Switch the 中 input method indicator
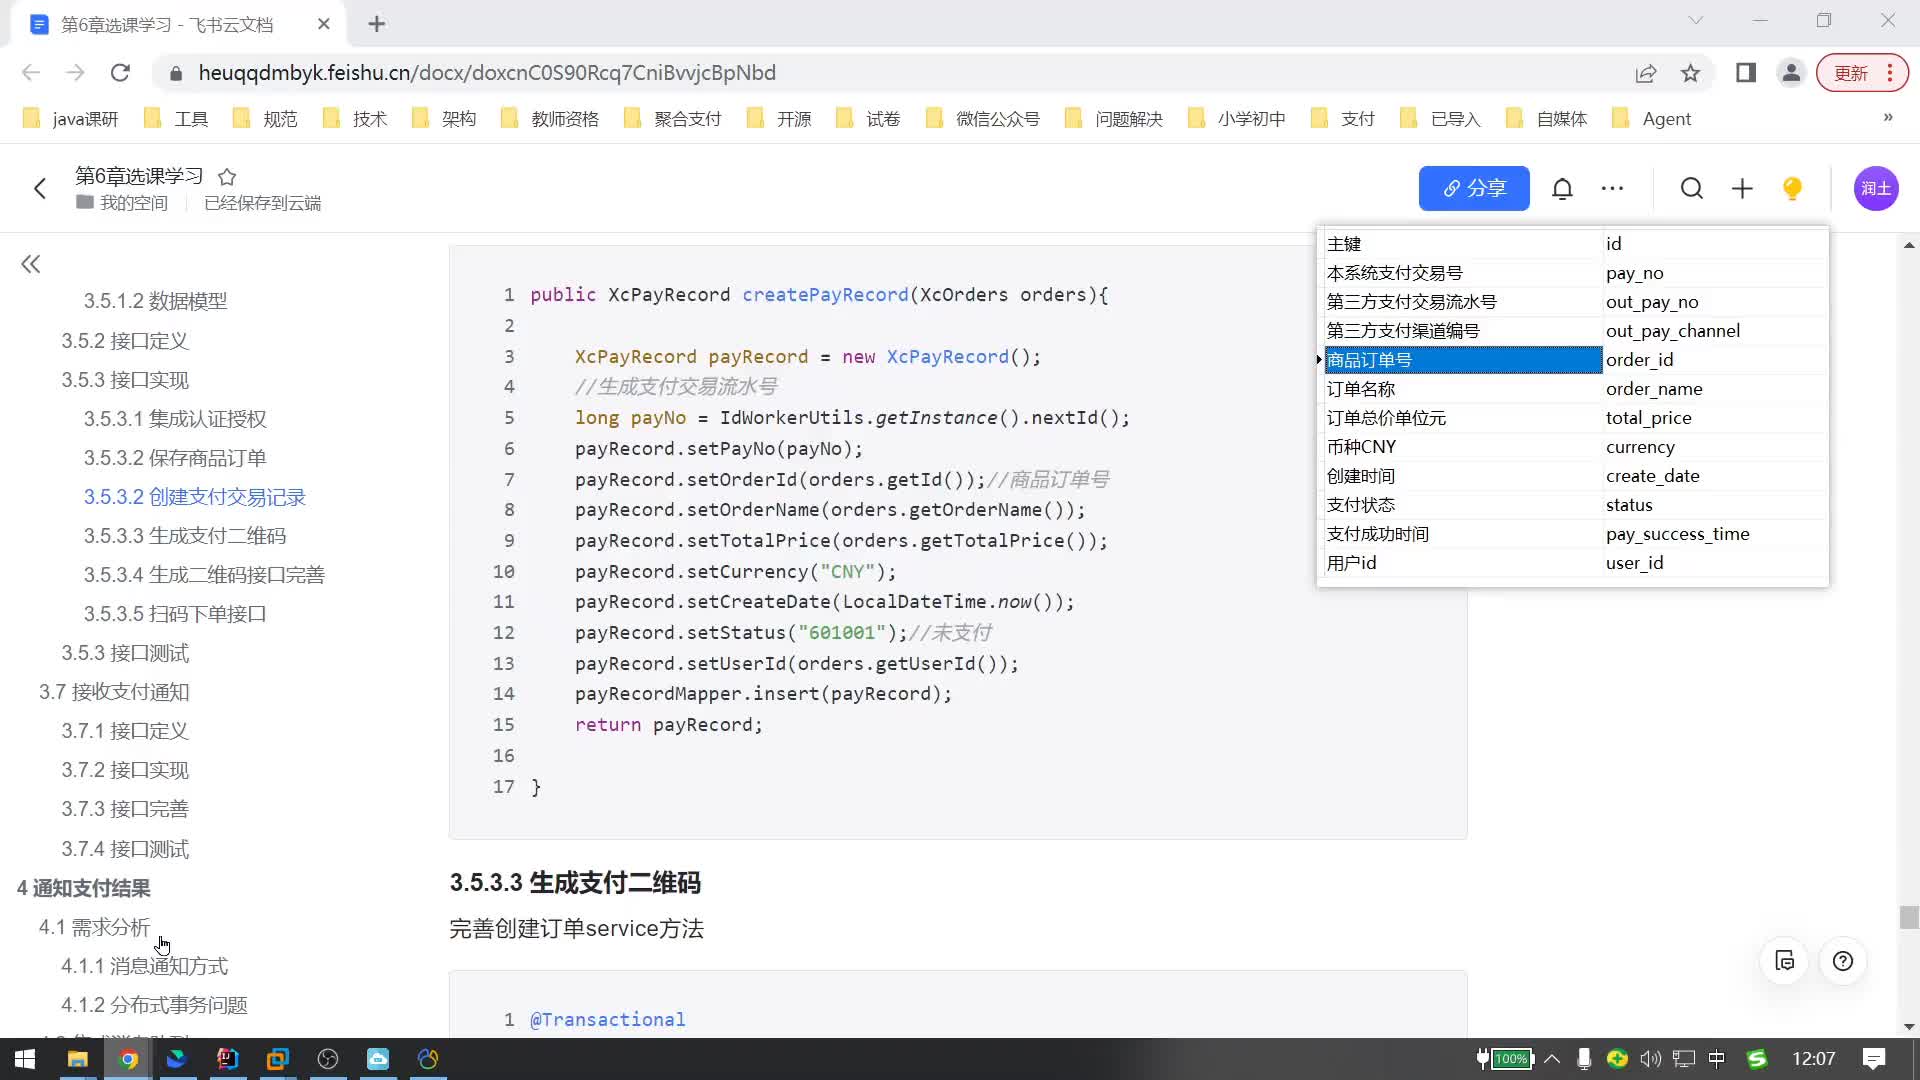 [1717, 1059]
